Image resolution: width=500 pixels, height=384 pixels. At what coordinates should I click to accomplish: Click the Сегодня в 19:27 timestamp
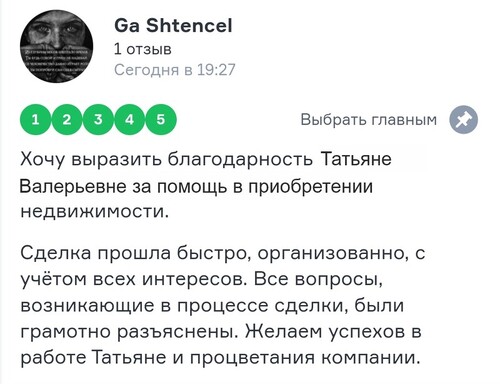tap(175, 70)
